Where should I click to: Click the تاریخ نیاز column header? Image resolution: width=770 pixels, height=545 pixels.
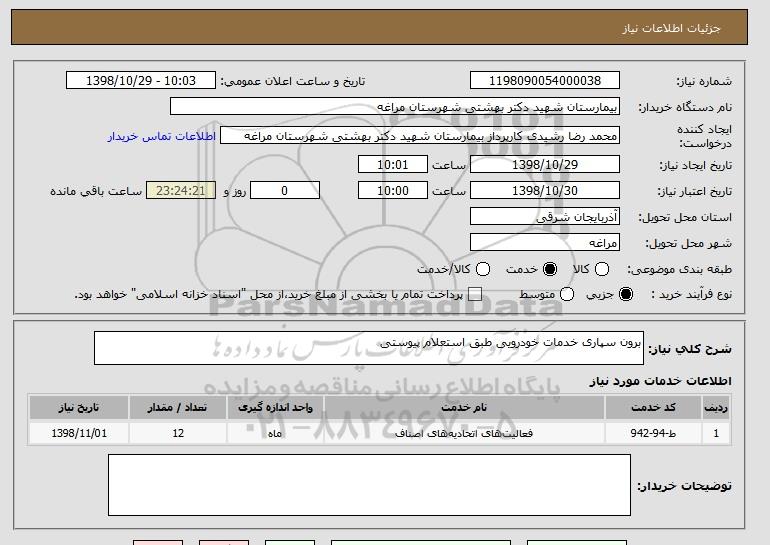tap(79, 408)
